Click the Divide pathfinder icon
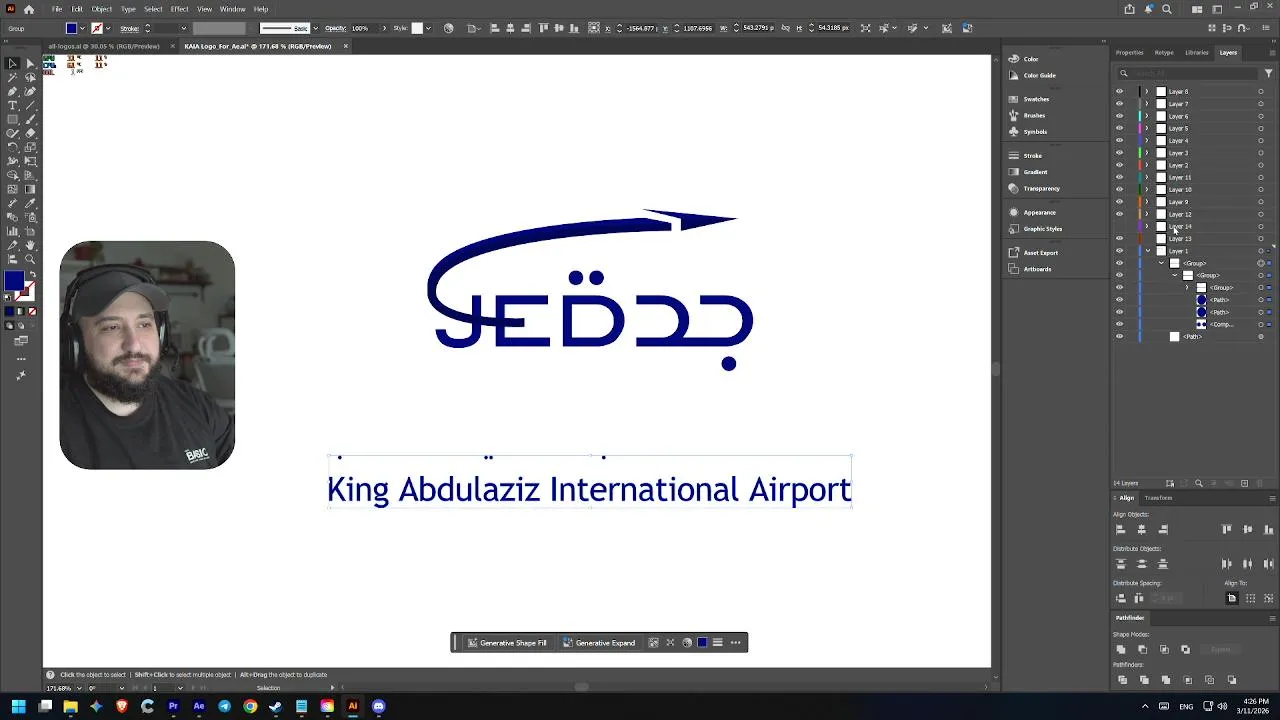 [x=1122, y=680]
